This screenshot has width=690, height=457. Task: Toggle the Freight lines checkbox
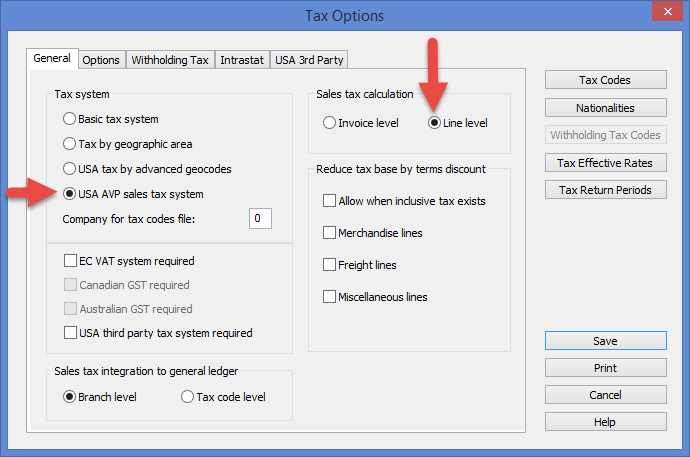[x=330, y=265]
